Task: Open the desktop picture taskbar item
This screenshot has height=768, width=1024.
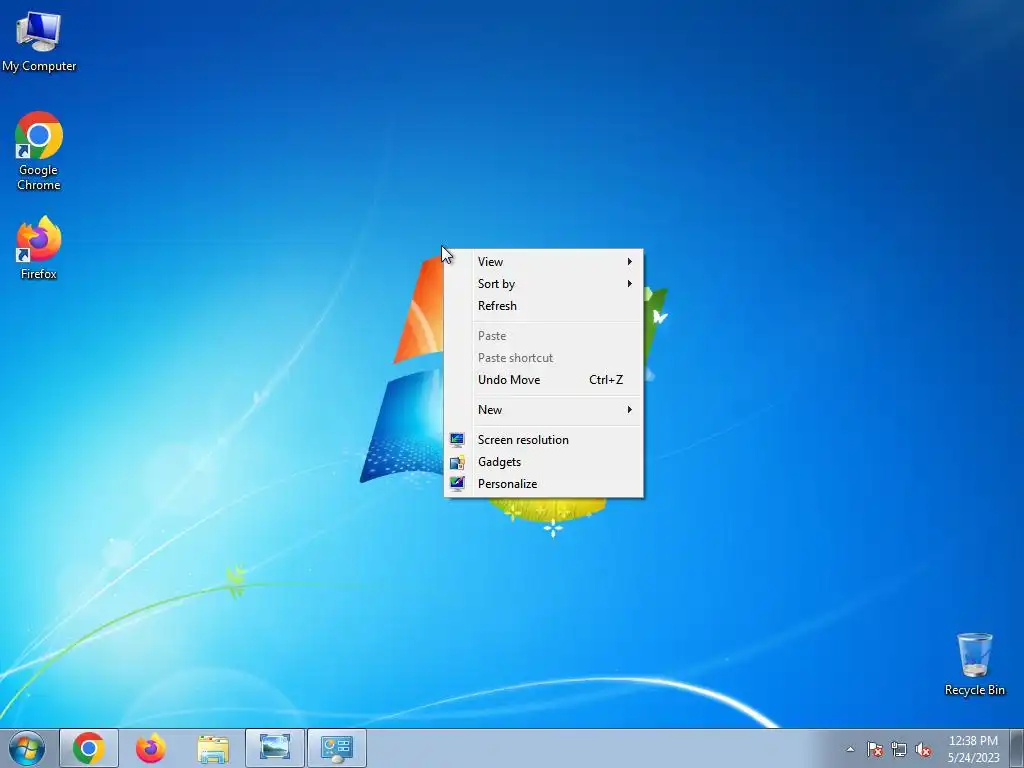Action: (x=275, y=748)
